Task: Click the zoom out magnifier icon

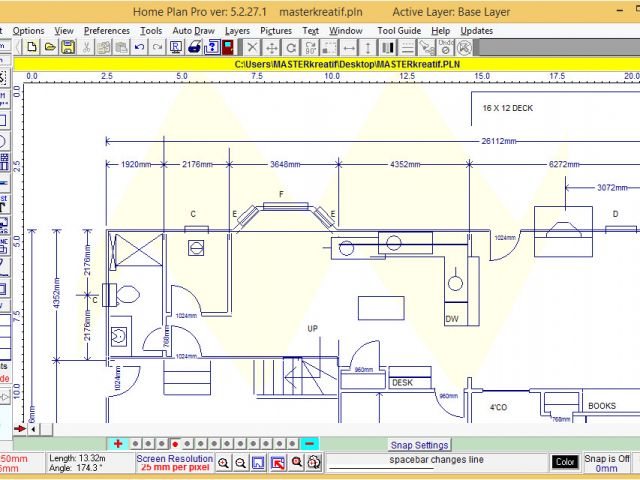Action: pyautogui.click(x=242, y=462)
